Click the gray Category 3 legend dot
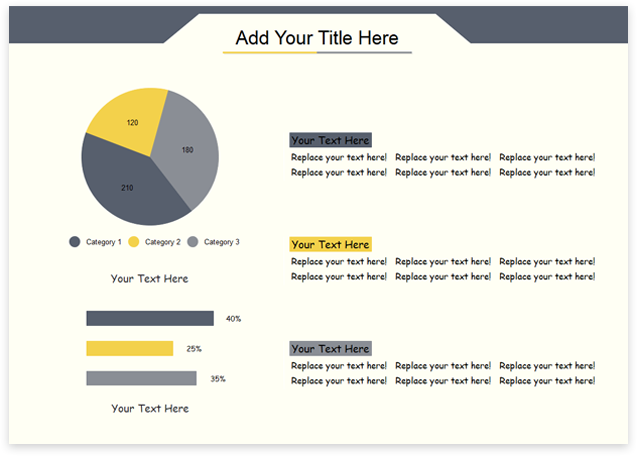The width and height of the screenshot is (637, 456). 192,242
